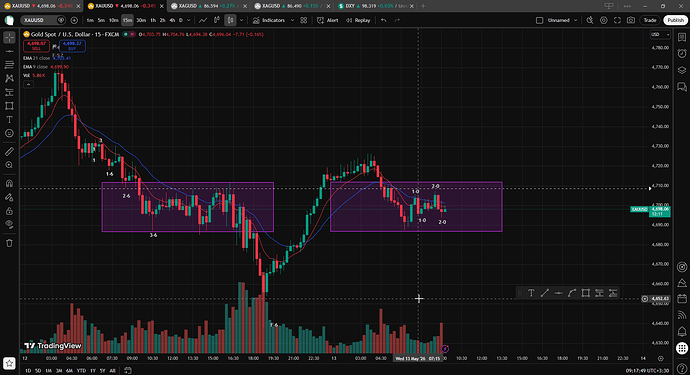Viewport: 690px width, 375px height.
Task: Redo the chart action
Action: pyautogui.click(x=397, y=20)
